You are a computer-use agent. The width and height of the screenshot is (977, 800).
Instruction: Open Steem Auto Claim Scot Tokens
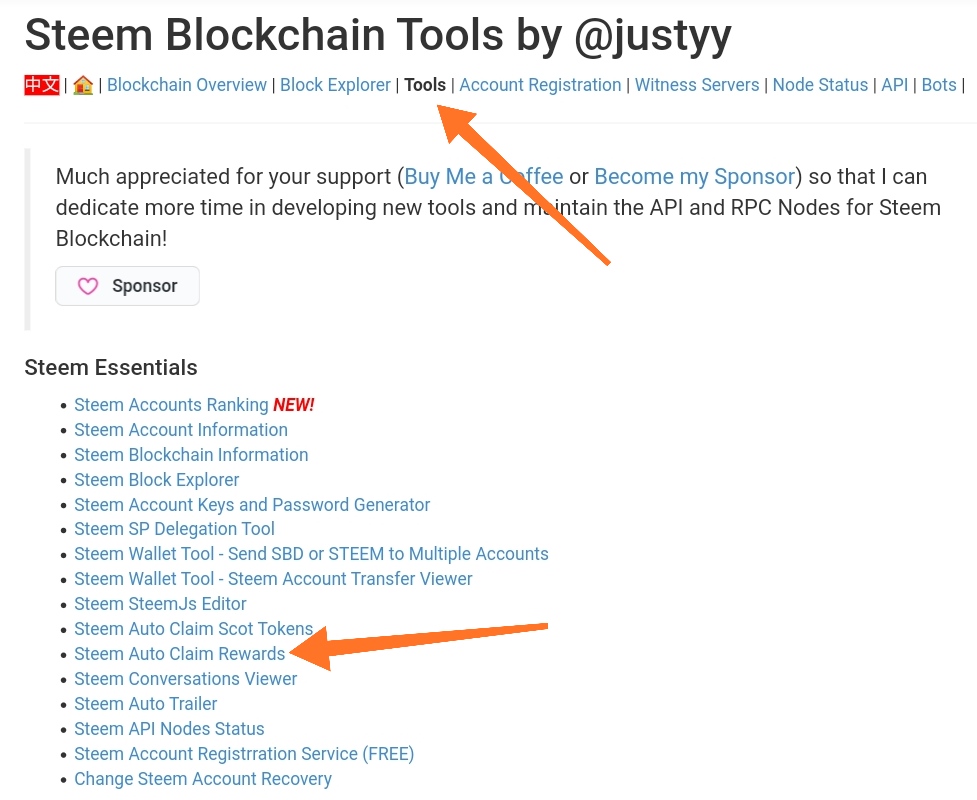pos(194,629)
